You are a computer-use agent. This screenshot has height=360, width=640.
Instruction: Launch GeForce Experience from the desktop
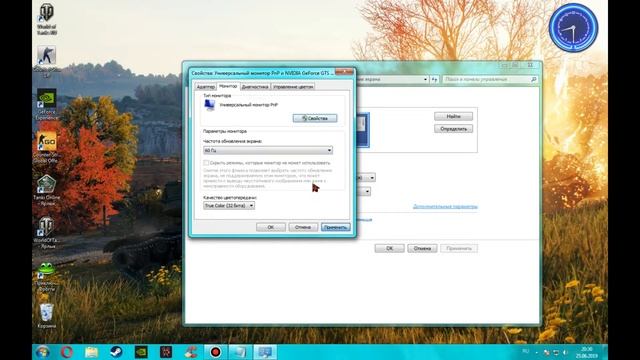[x=47, y=104]
